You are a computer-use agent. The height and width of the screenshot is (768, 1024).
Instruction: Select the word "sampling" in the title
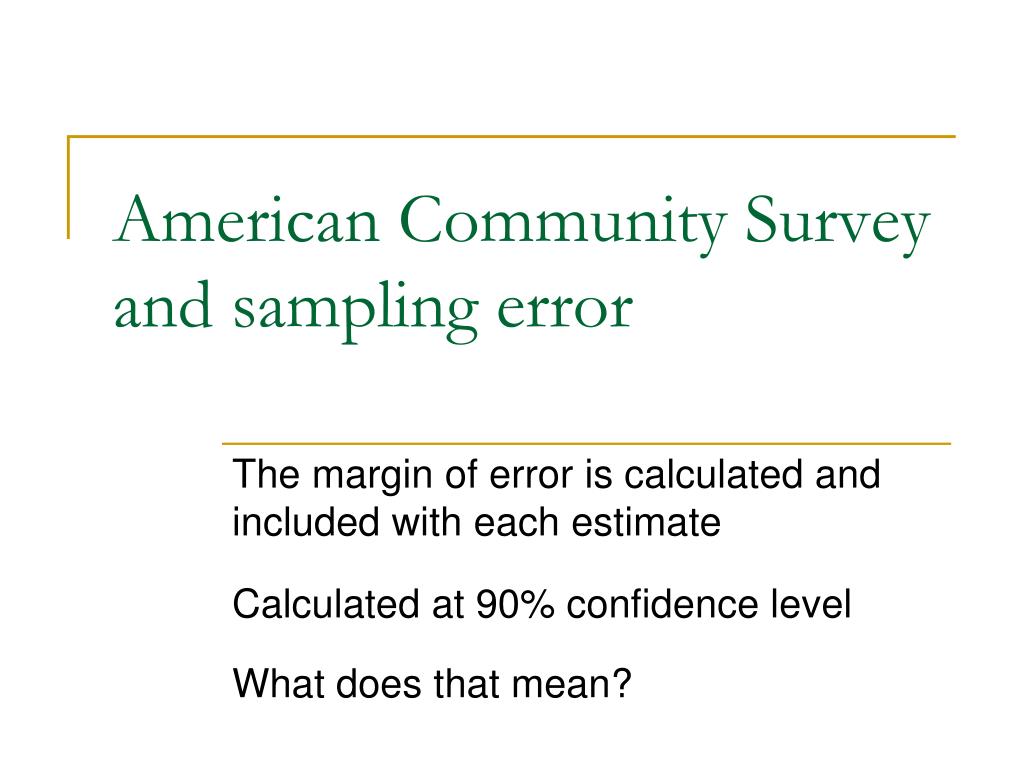[x=355, y=312]
